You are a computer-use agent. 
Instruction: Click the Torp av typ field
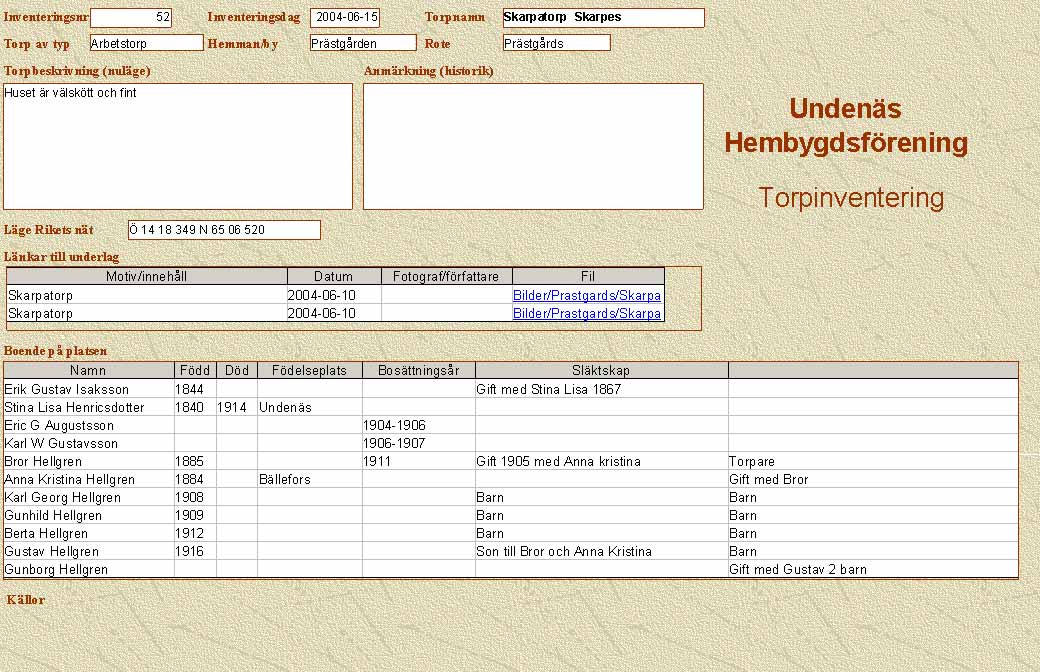tap(146, 43)
